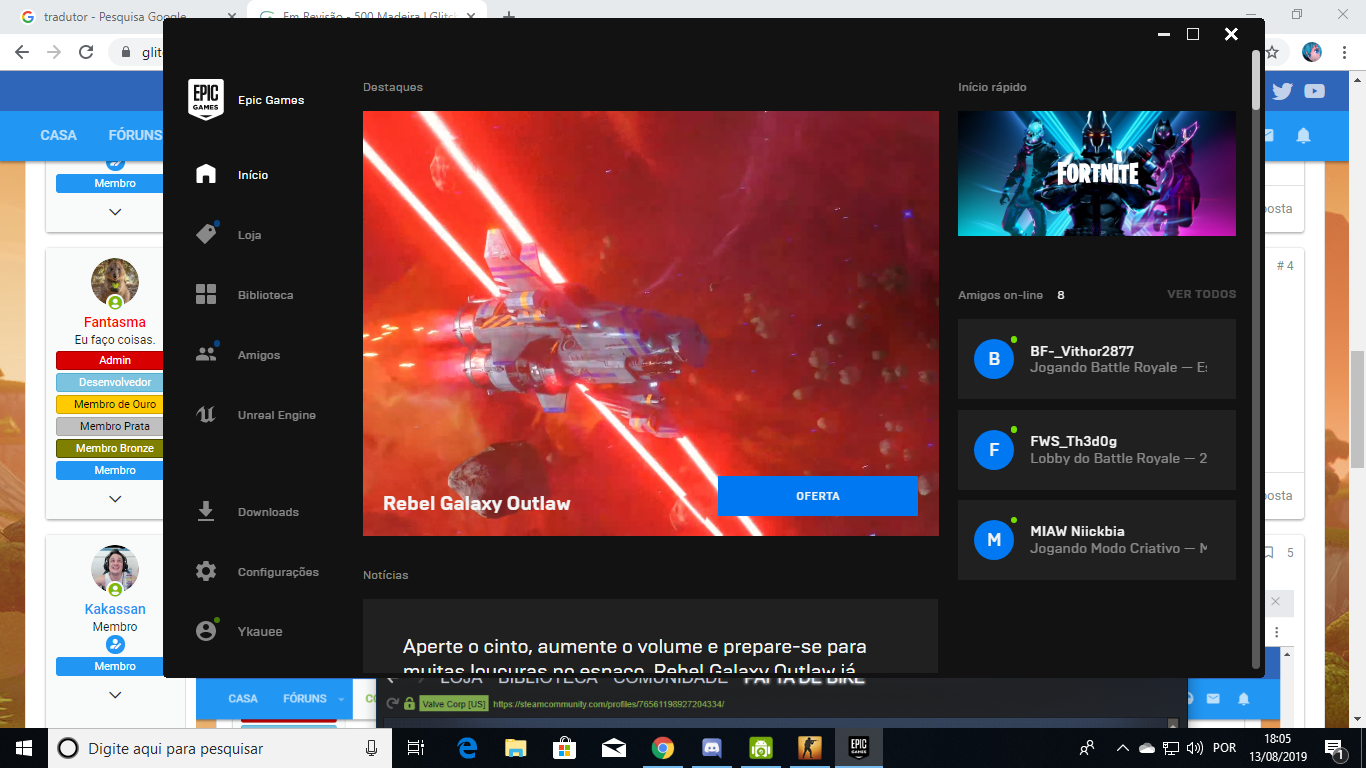Launch Fortnite from the quick start thumbnail
Screen dimensions: 1366x768
pos(1096,174)
